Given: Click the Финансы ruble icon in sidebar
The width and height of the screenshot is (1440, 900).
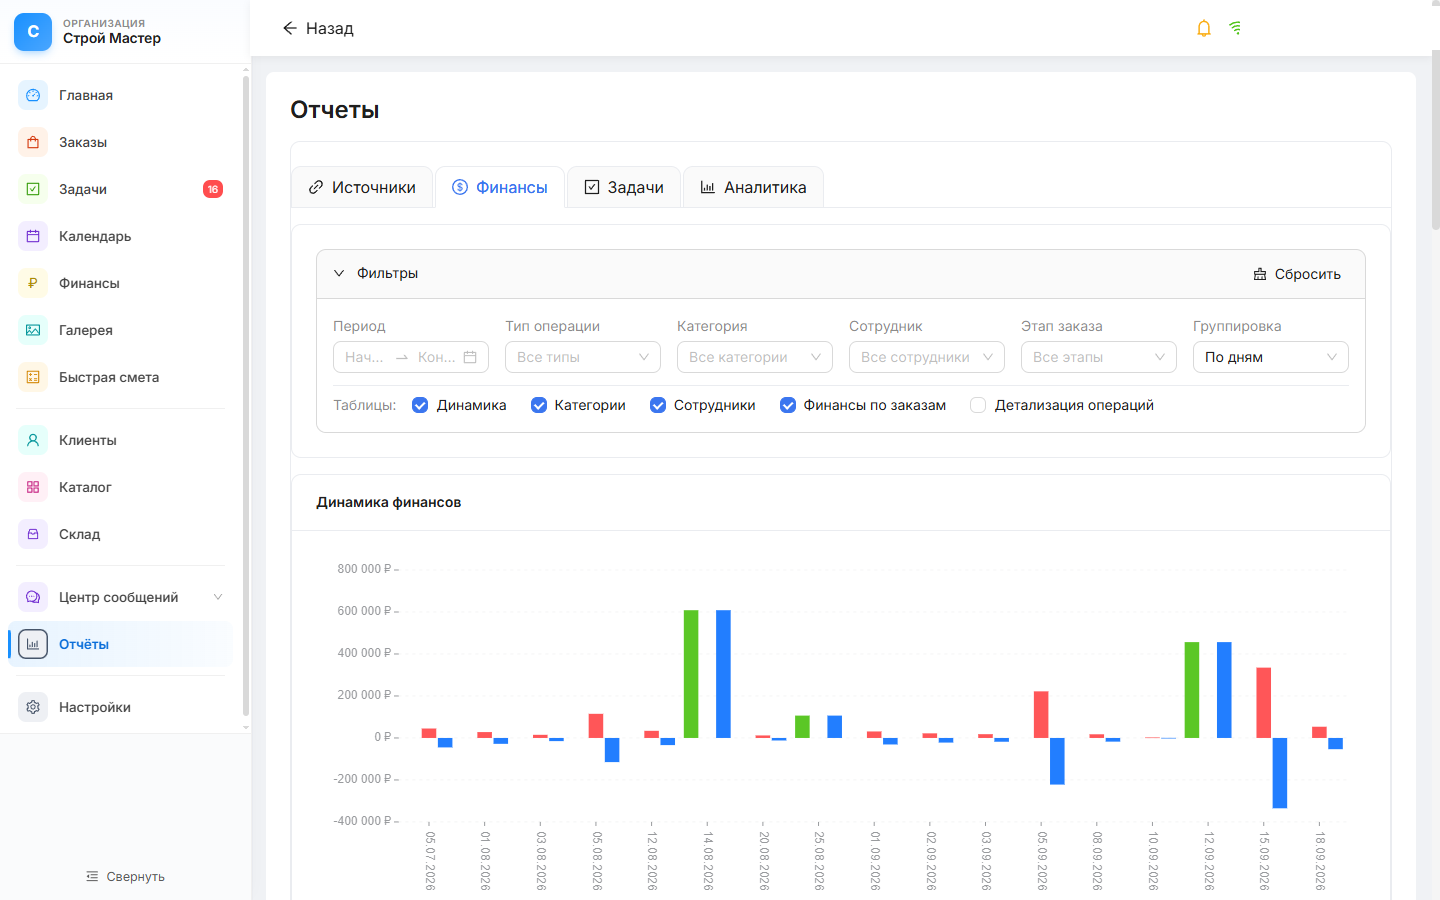Looking at the screenshot, I should point(33,283).
